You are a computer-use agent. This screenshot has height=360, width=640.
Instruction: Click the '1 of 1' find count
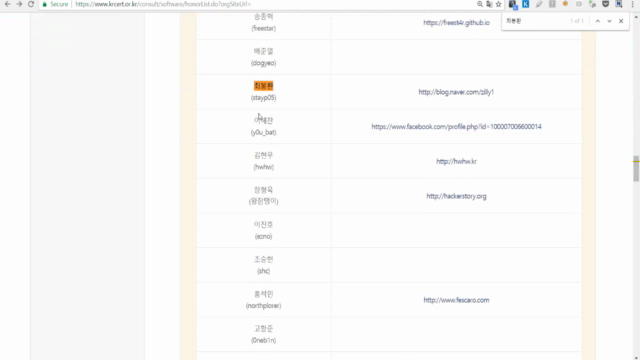[x=577, y=21]
